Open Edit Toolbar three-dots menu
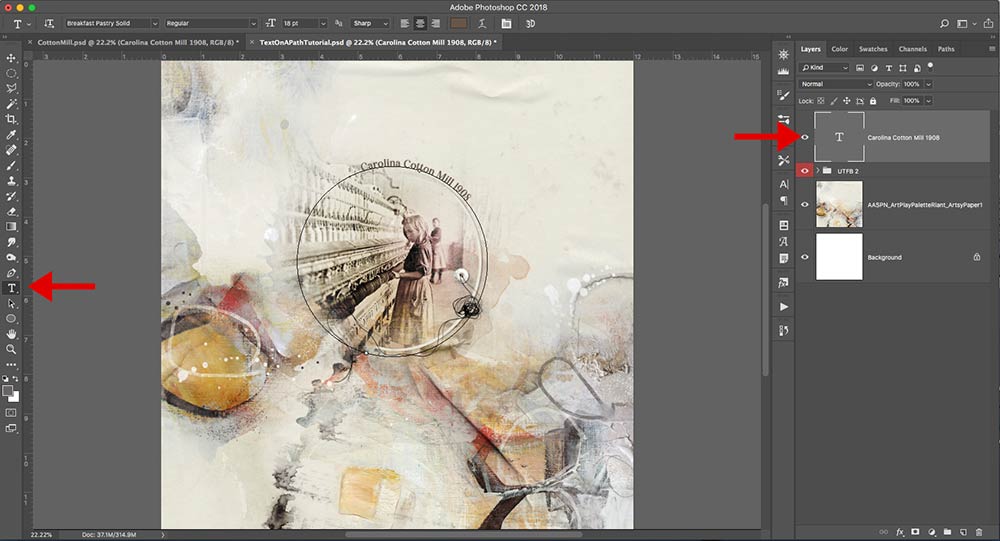Screen dimensions: 1000x541 coord(11,365)
